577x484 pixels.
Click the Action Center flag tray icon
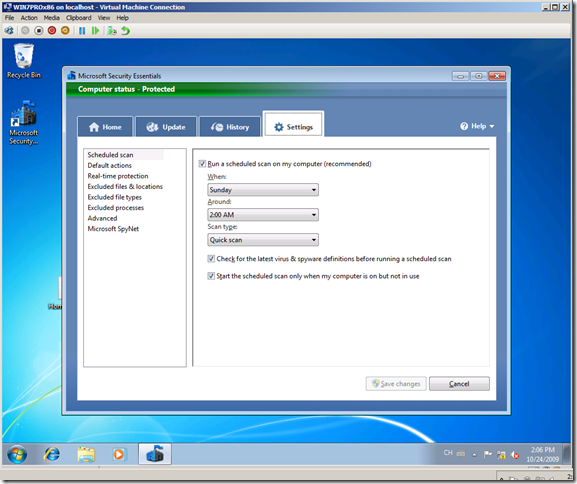pyautogui.click(x=488, y=455)
